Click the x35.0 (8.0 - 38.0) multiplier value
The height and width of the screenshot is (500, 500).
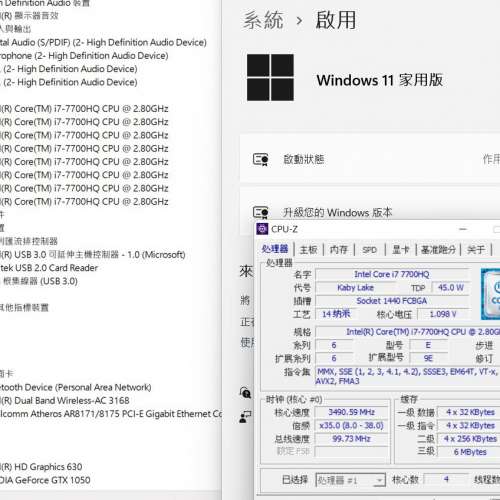351,426
